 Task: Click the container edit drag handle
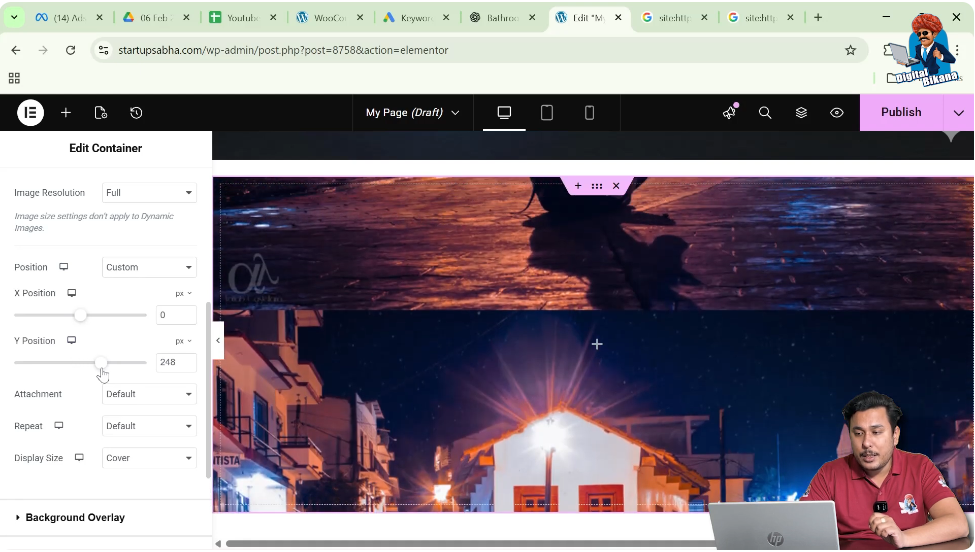click(597, 186)
